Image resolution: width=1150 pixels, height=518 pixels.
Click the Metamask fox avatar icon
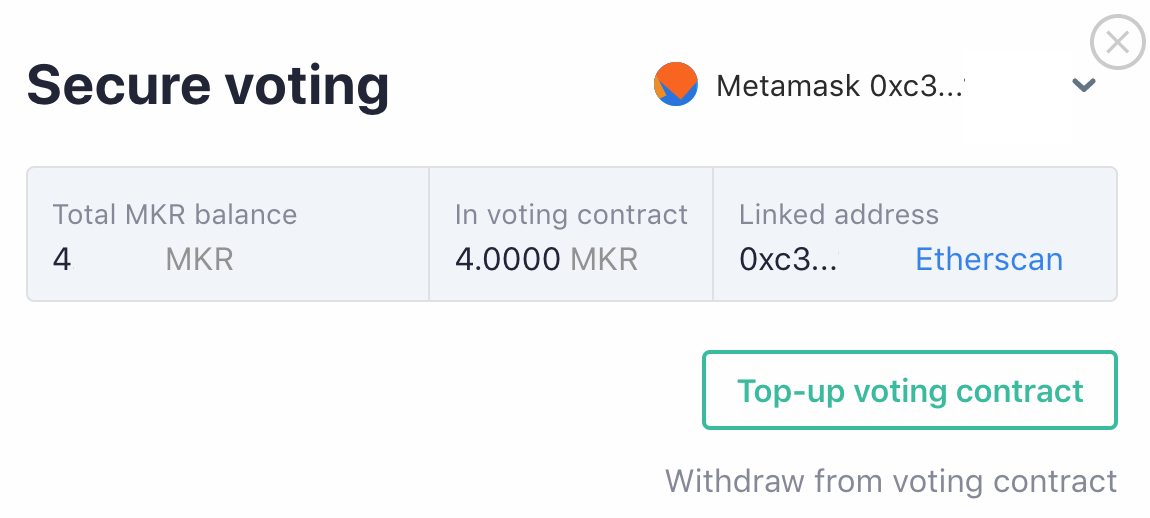[676, 85]
